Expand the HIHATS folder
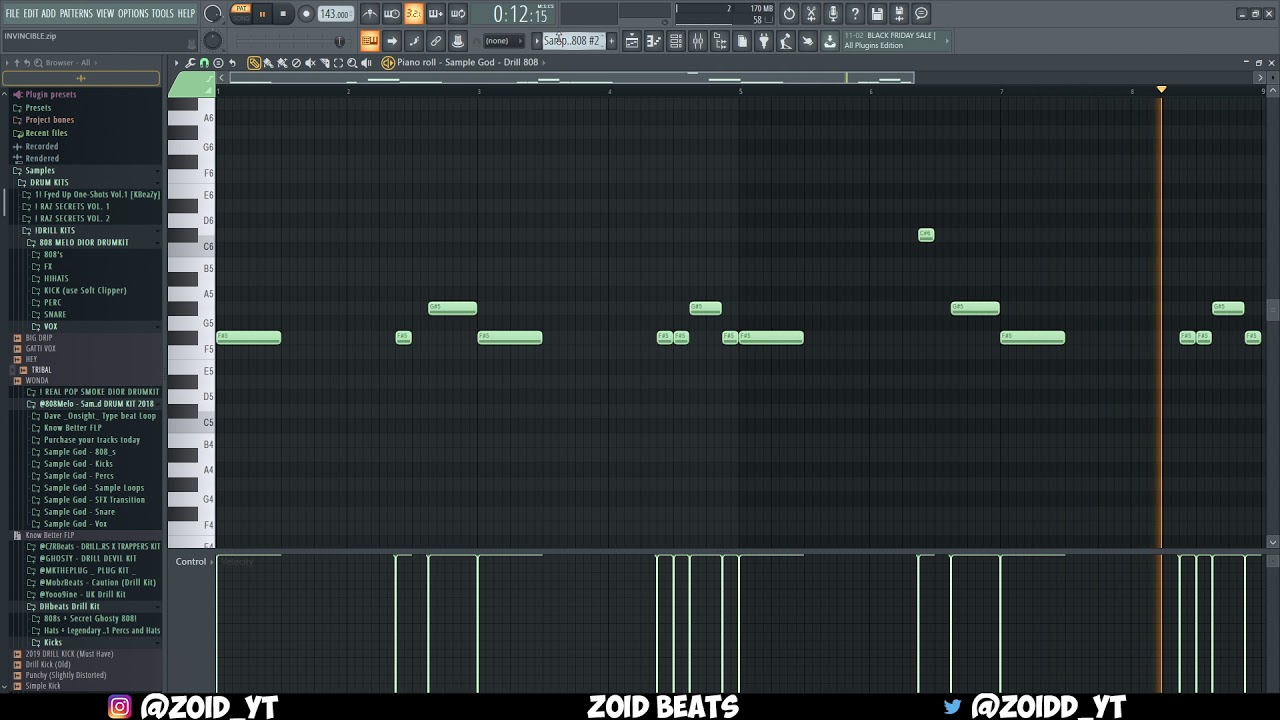Image resolution: width=1280 pixels, height=720 pixels. [56, 279]
